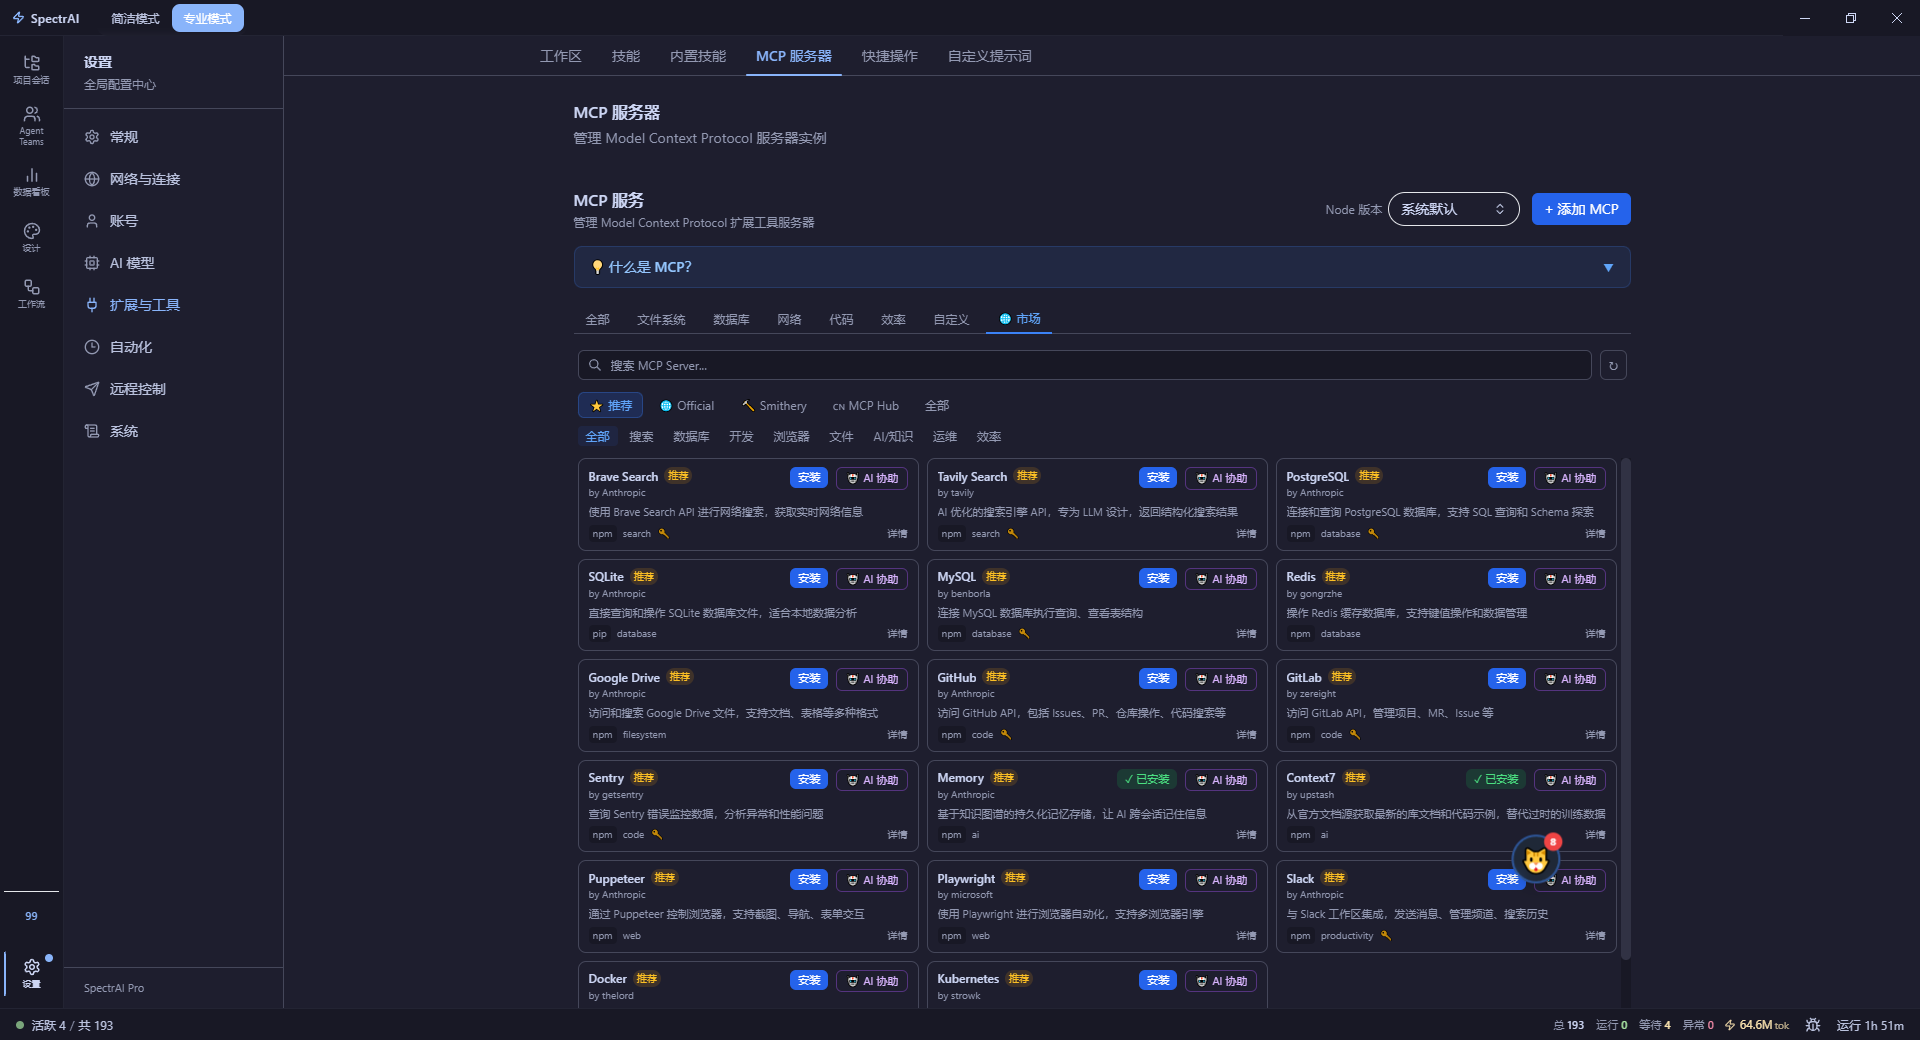The width and height of the screenshot is (1920, 1040).
Task: Click the server list vertical scrollbar
Action: click(x=1625, y=709)
